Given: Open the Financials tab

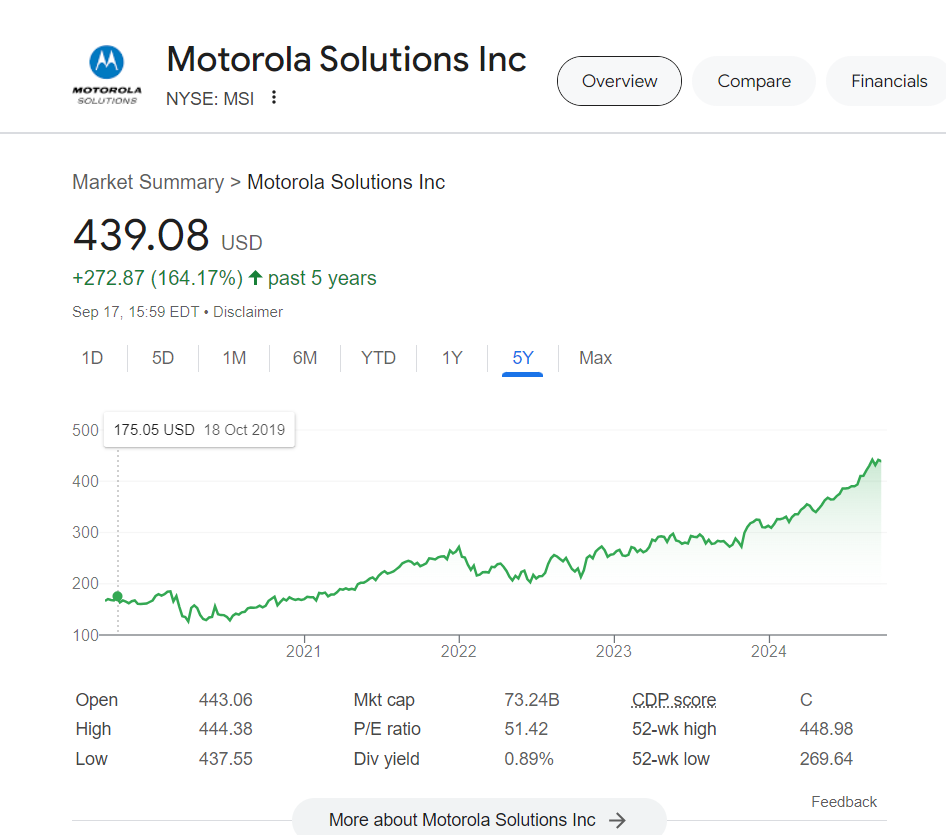Looking at the screenshot, I should 888,81.
